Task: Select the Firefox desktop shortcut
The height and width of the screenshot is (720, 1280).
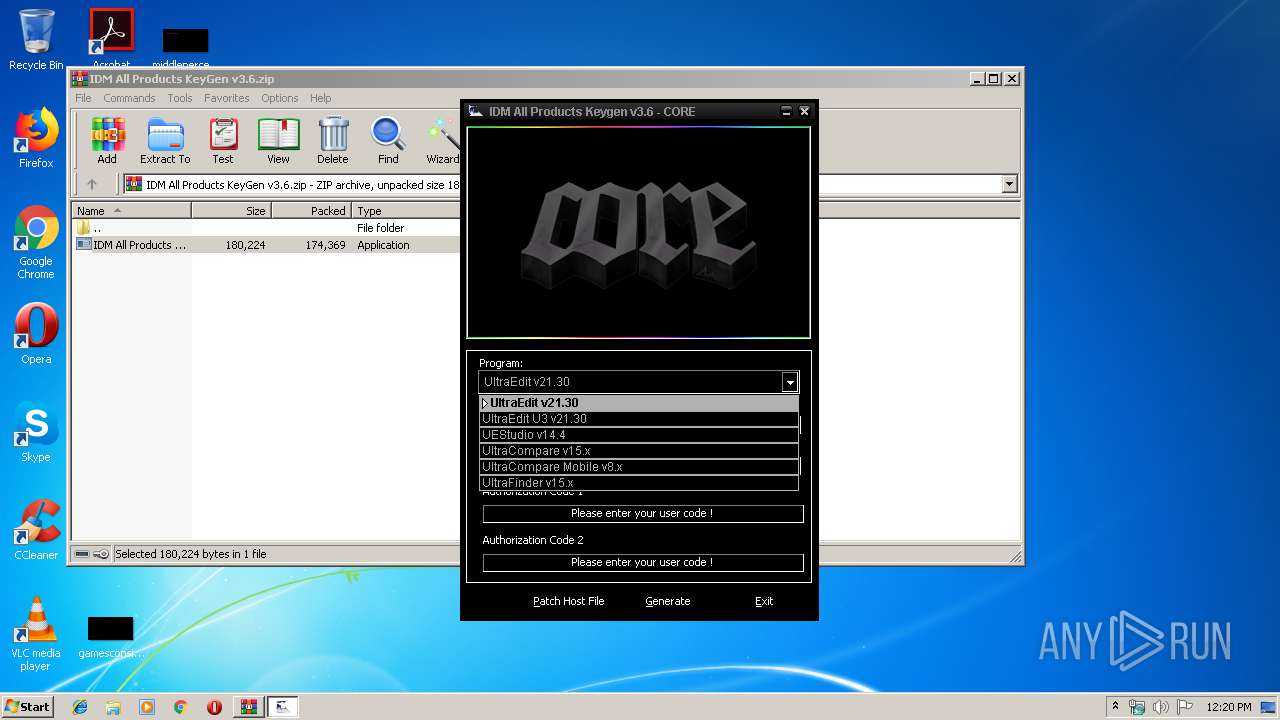Action: click(x=36, y=138)
